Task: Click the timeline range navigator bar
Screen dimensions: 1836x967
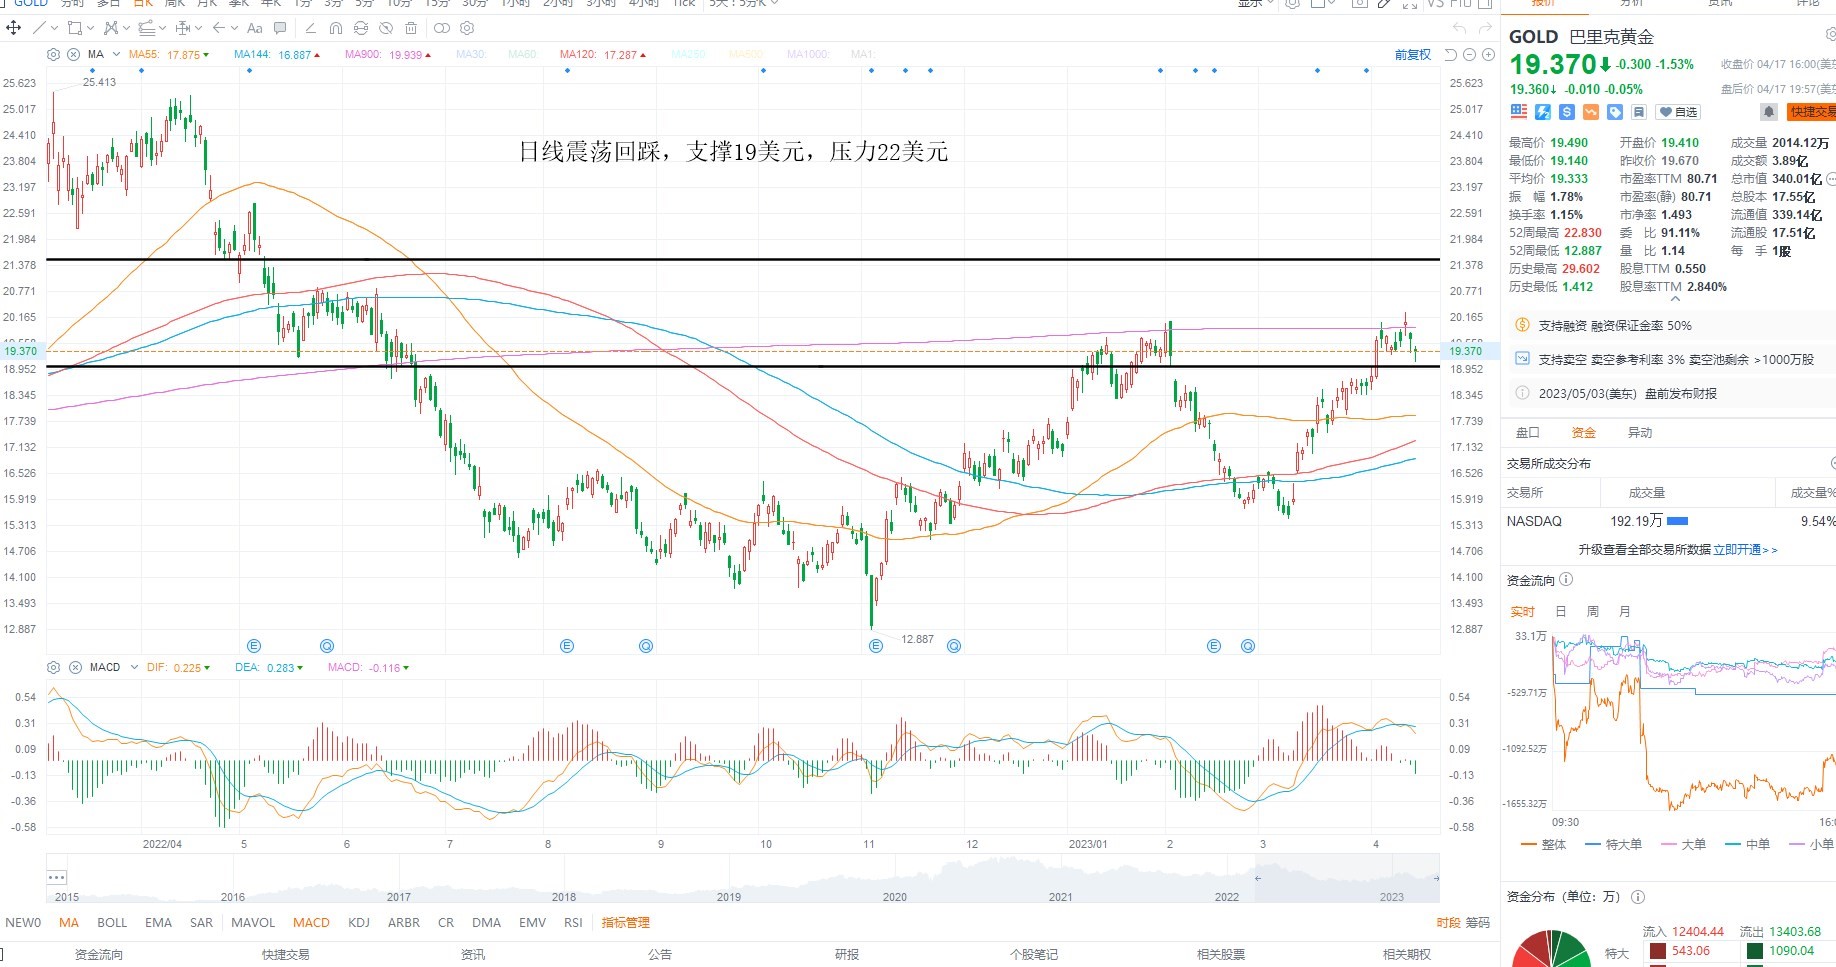Action: tap(743, 879)
